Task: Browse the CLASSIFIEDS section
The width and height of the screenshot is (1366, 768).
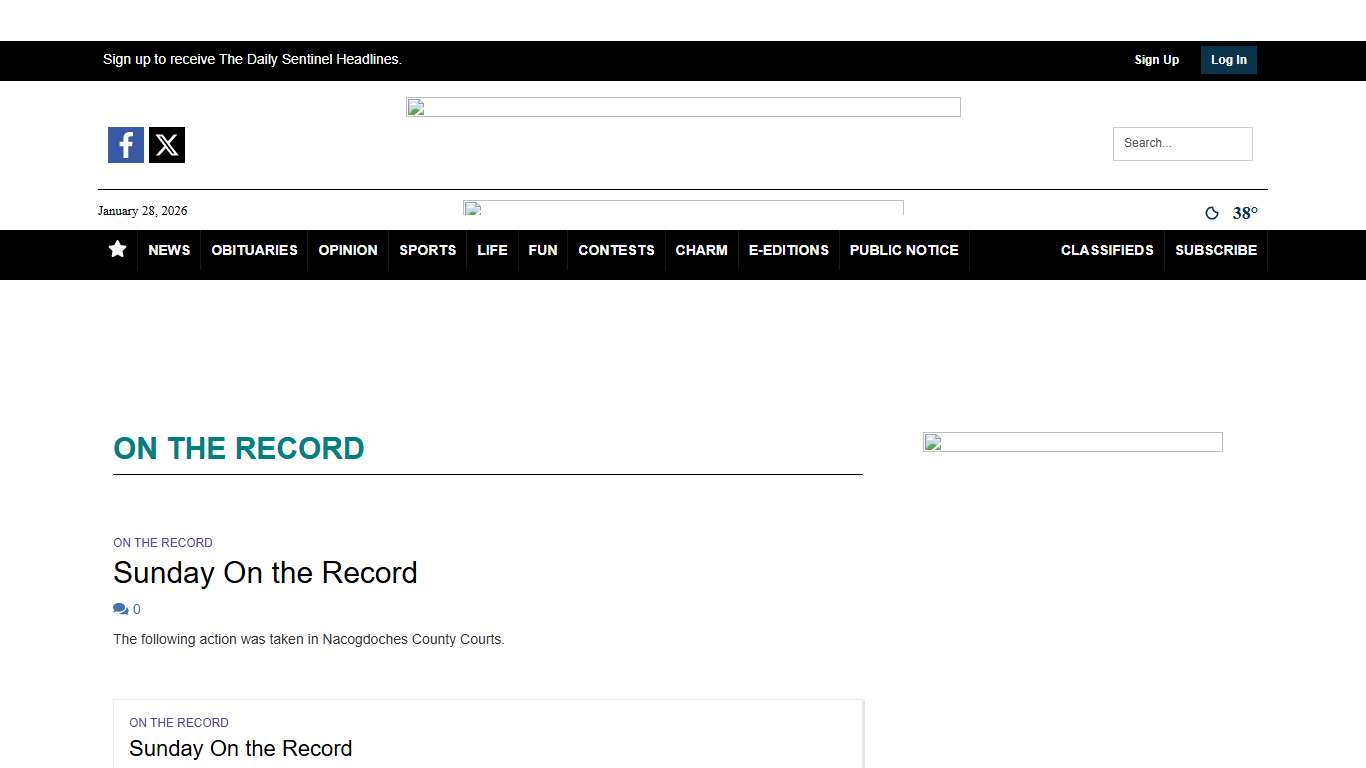Action: pos(1107,250)
